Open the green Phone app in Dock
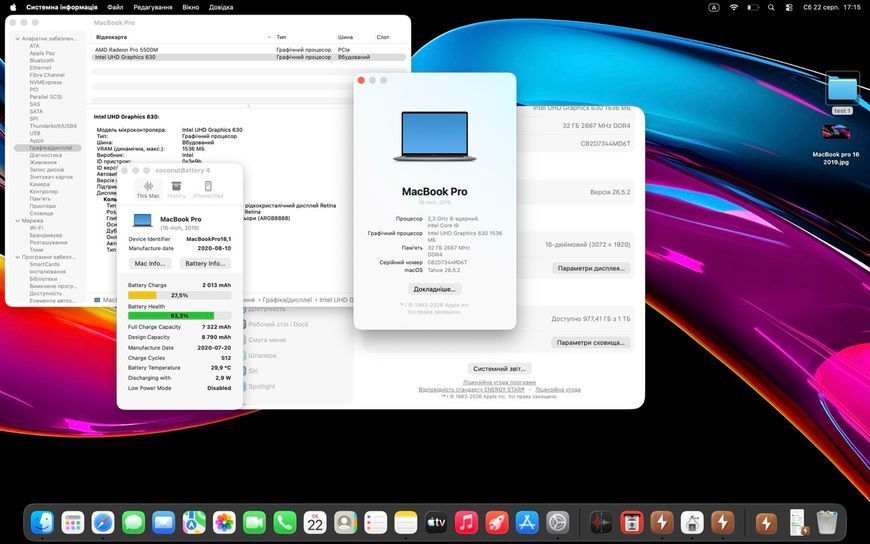The width and height of the screenshot is (870, 544). pos(285,522)
